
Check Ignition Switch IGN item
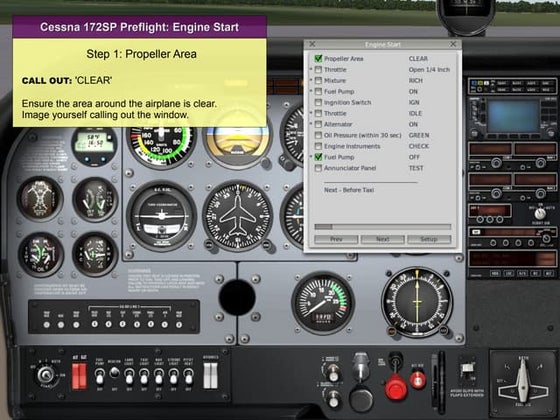(318, 102)
